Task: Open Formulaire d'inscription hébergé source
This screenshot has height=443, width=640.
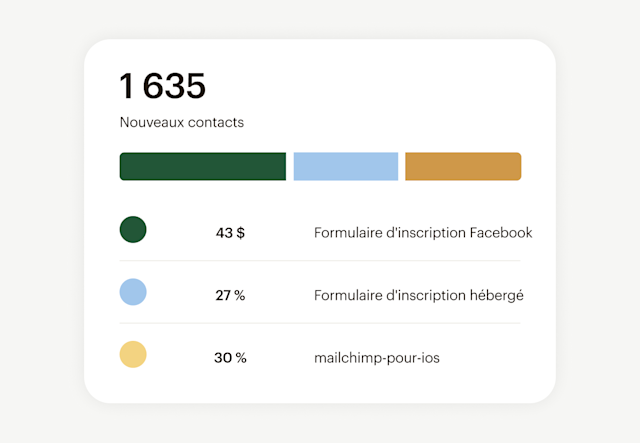Action: coord(419,295)
